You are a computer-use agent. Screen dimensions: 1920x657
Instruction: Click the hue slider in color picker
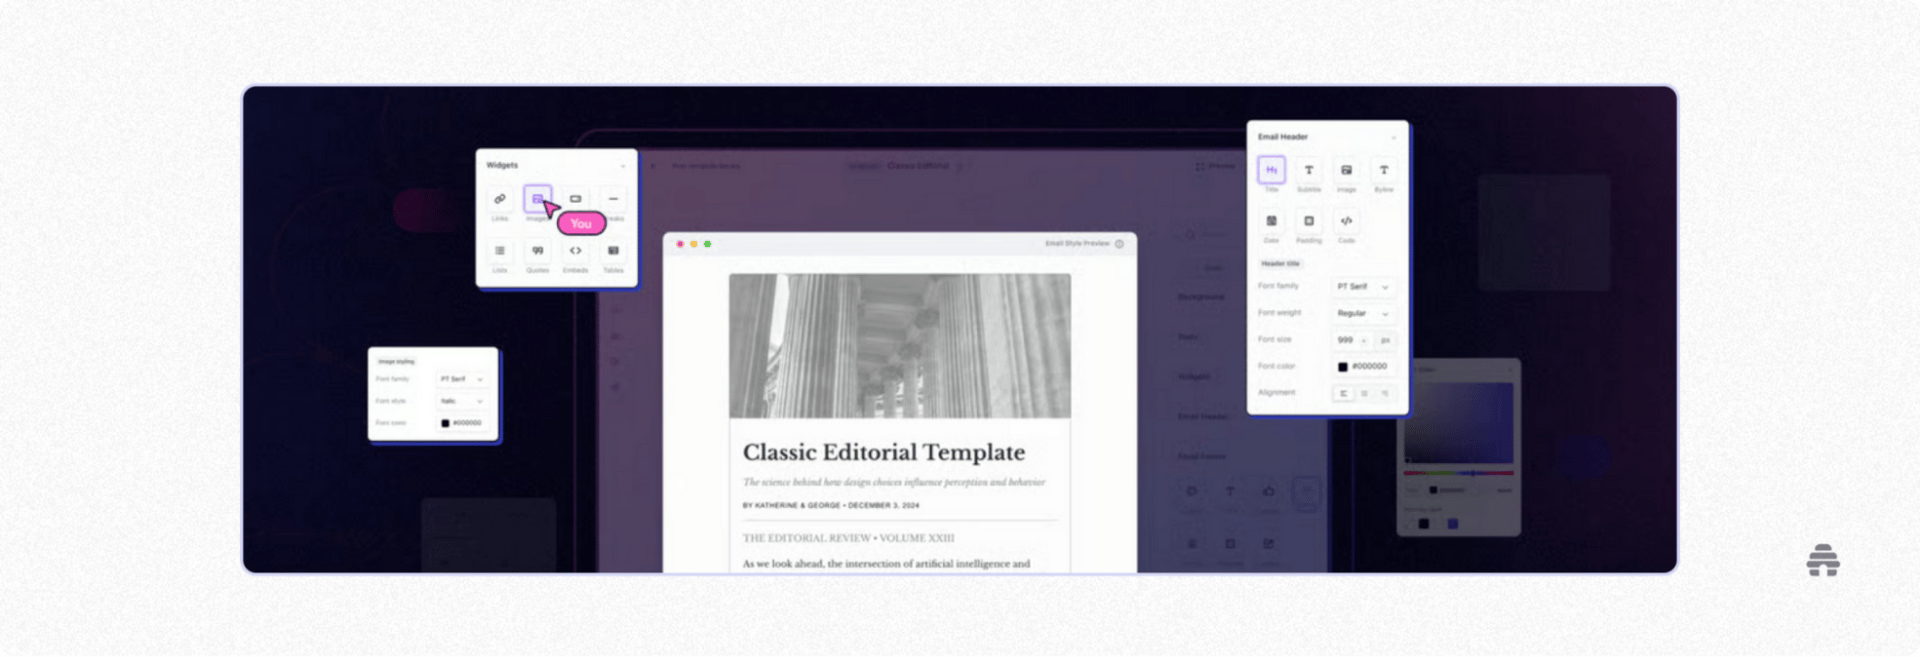[1458, 473]
